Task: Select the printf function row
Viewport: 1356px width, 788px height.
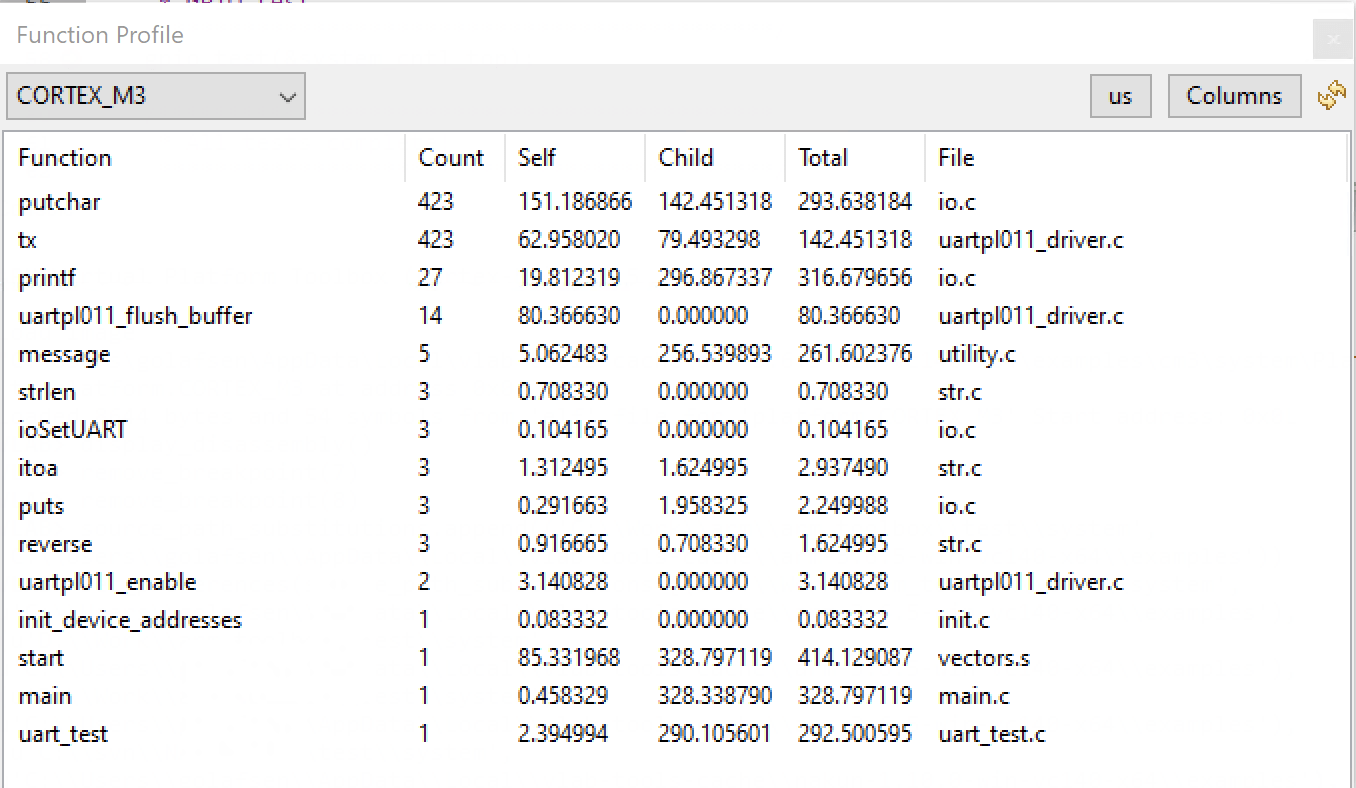Action: 676,278
